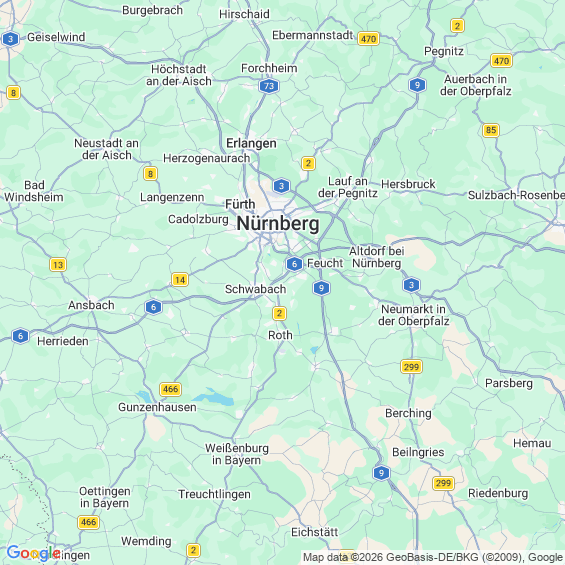Select the Weißenburg in Bayern label
Screen dimensions: 565x565
click(x=237, y=454)
